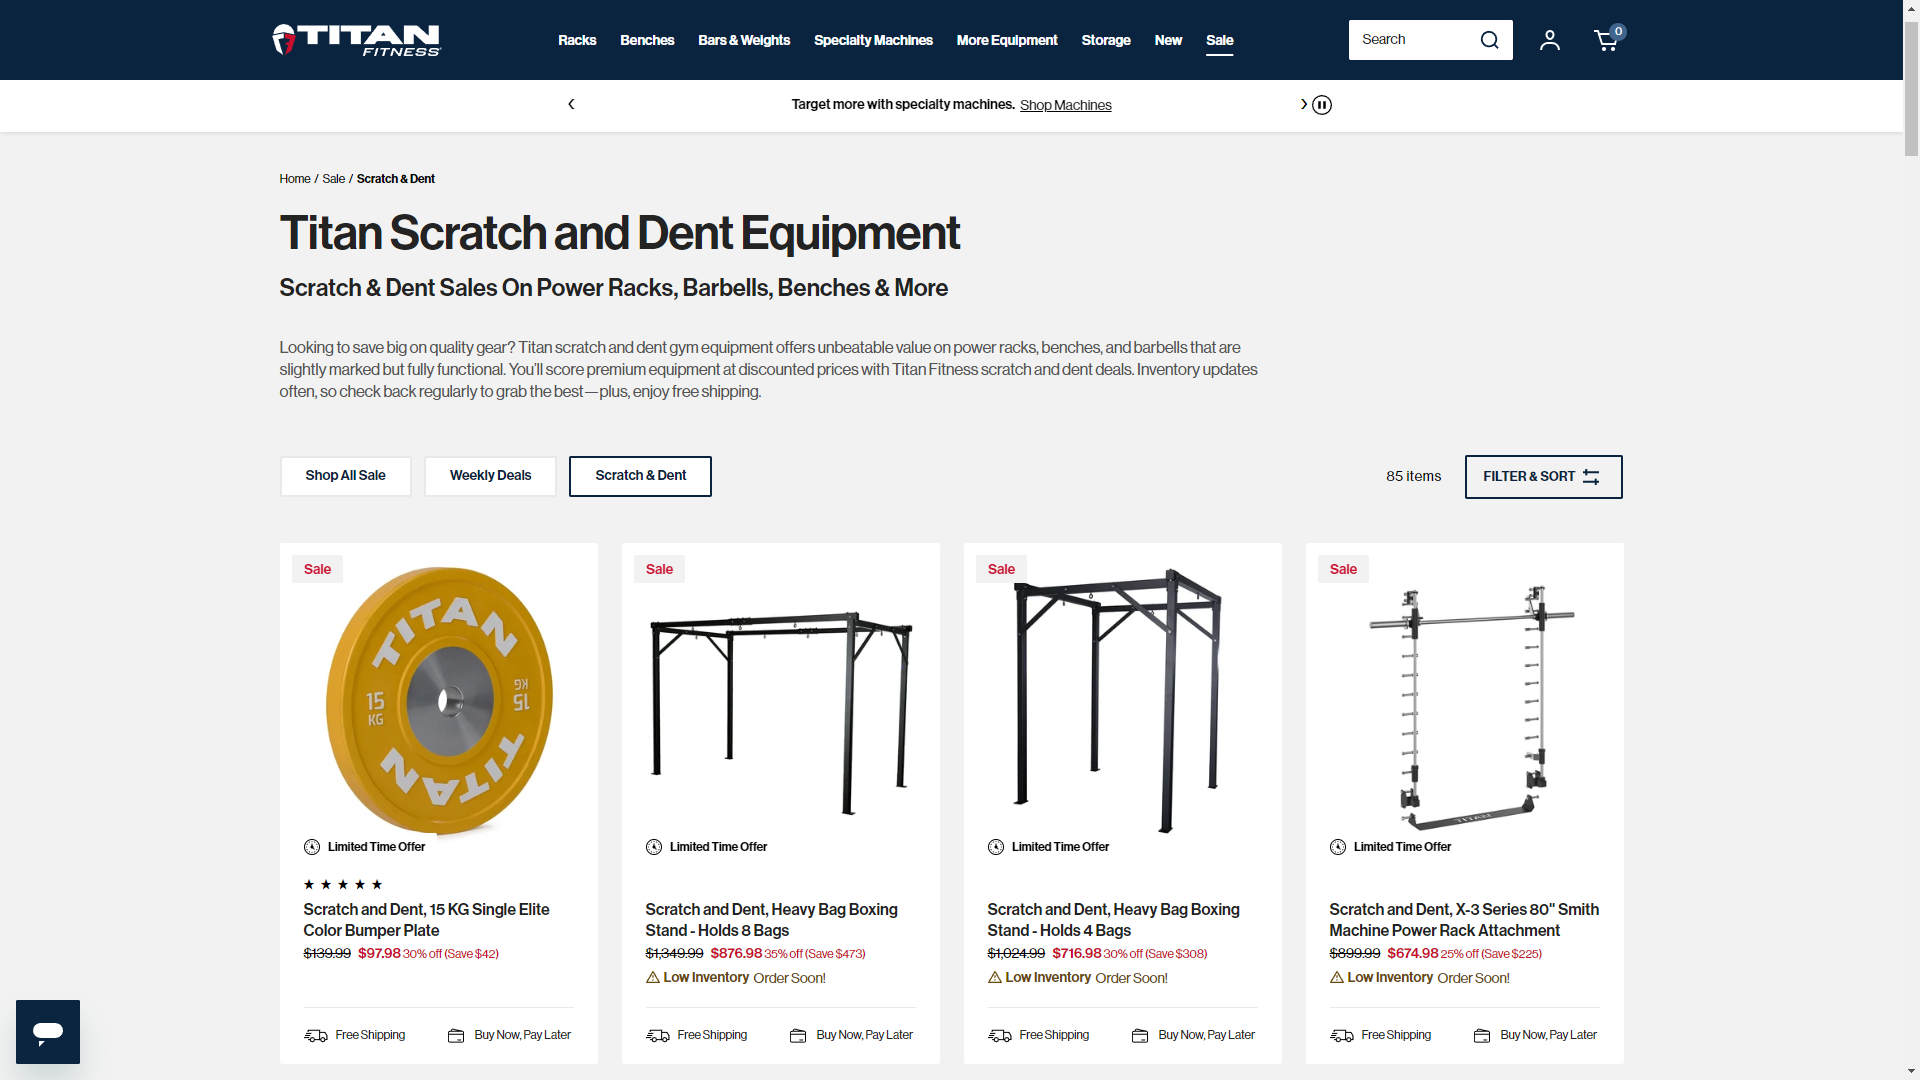1920x1080 pixels.
Task: Click Buy Now Pay Later icon on 8 Bags card
Action: point(798,1035)
